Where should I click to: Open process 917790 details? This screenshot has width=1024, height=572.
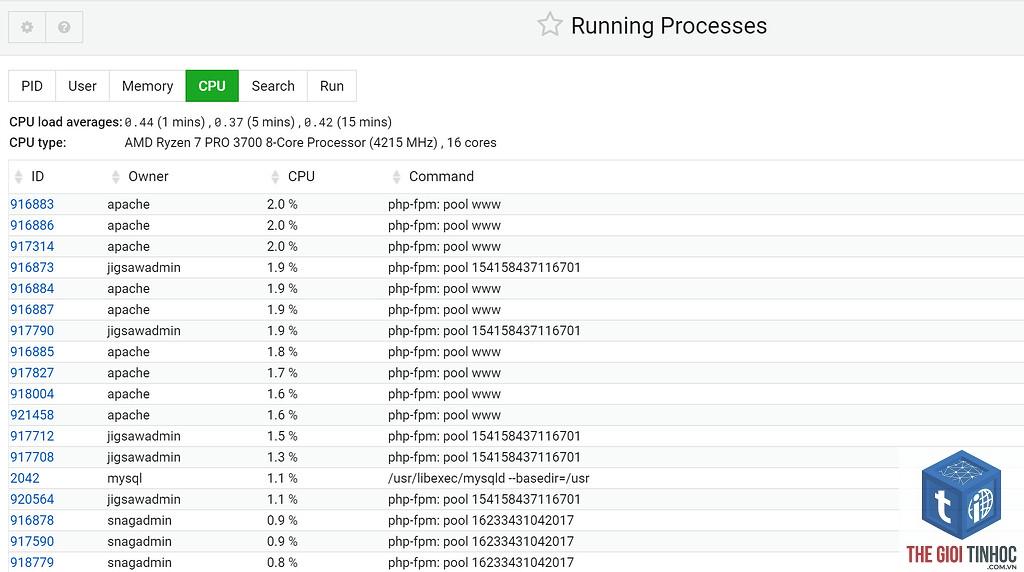tap(32, 330)
